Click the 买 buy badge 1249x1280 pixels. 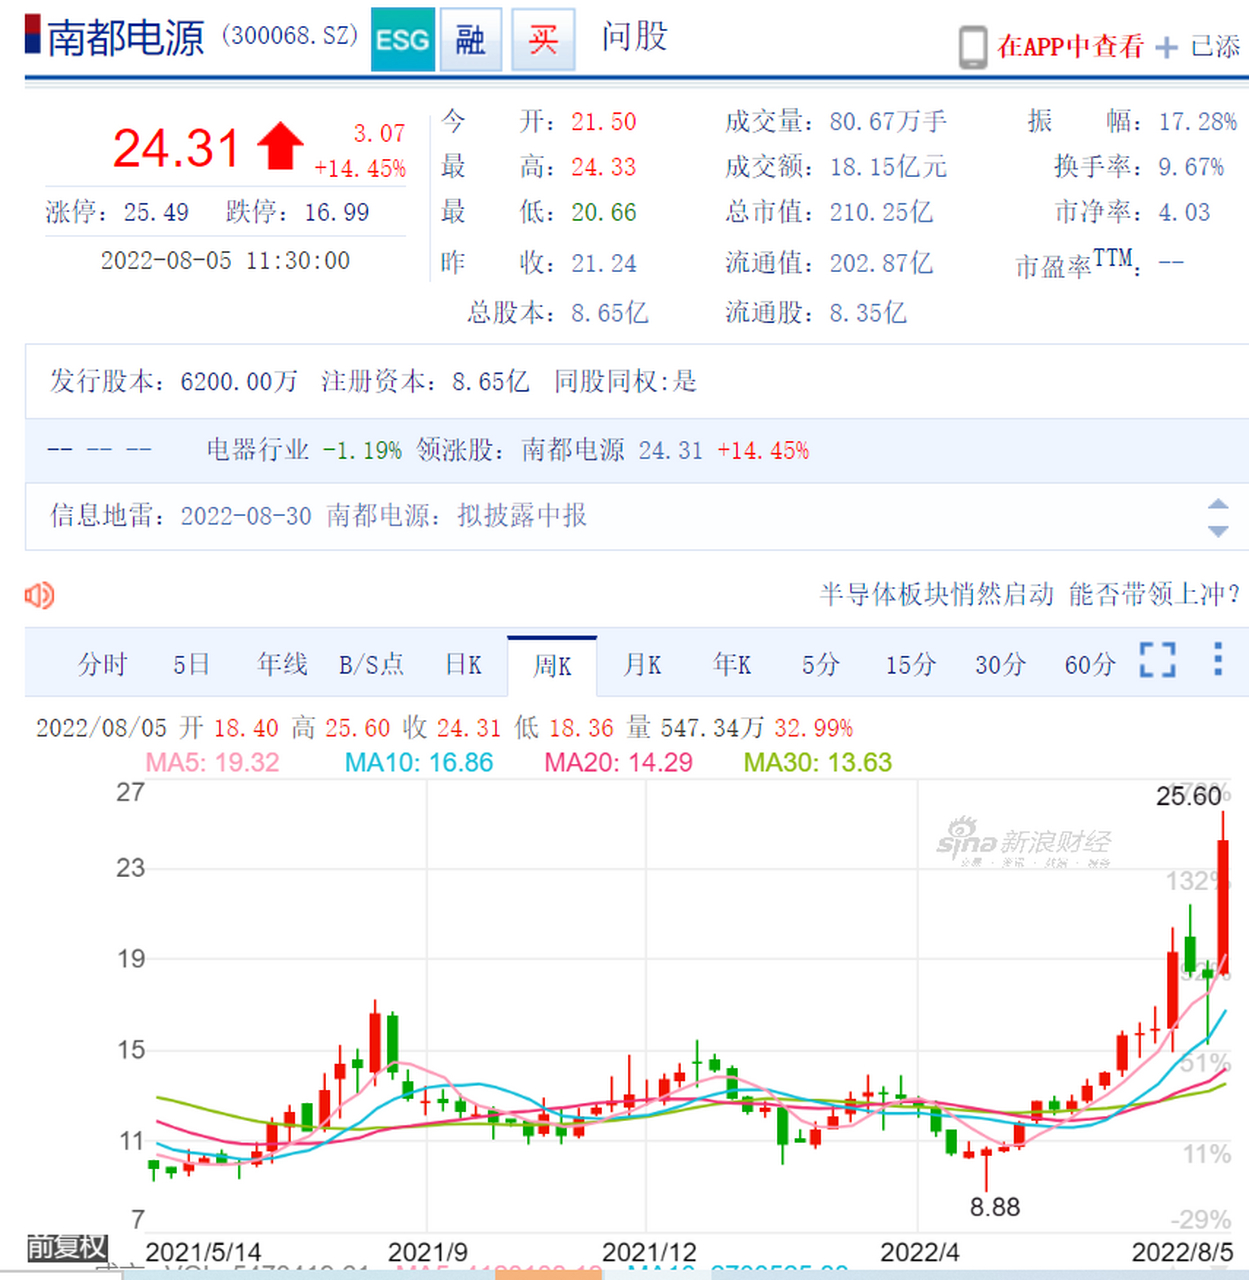(x=543, y=40)
